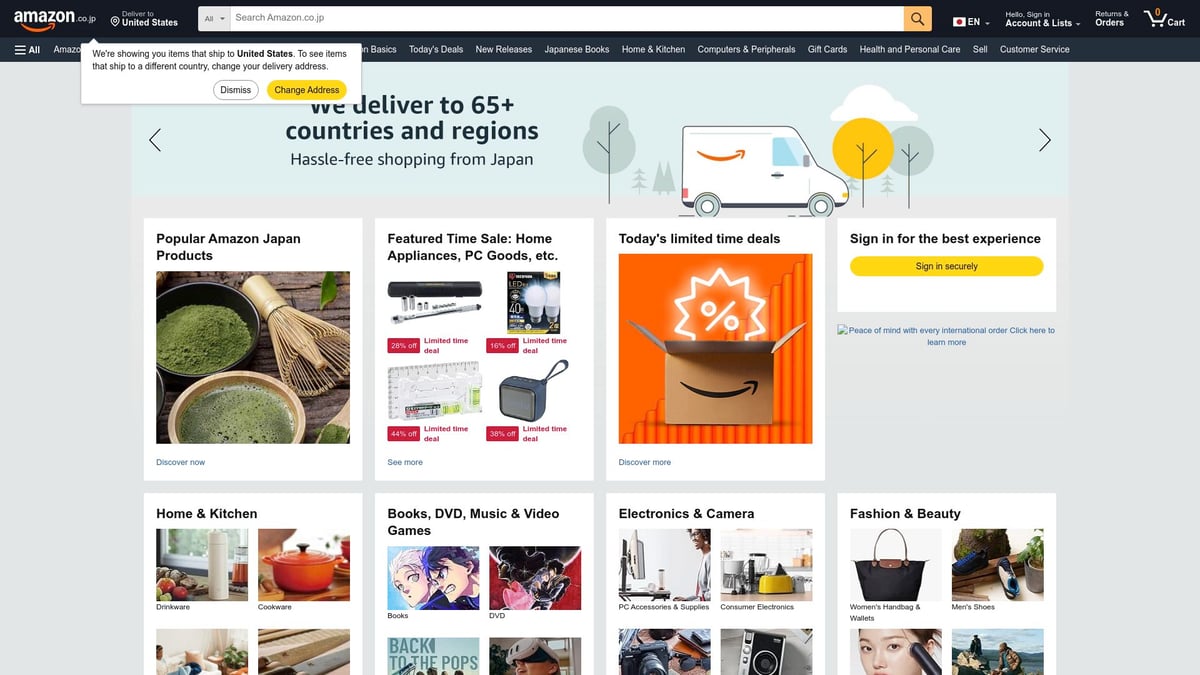This screenshot has width=1200, height=675.
Task: Click the Search Amazon.co.jp input field
Action: [x=567, y=19]
